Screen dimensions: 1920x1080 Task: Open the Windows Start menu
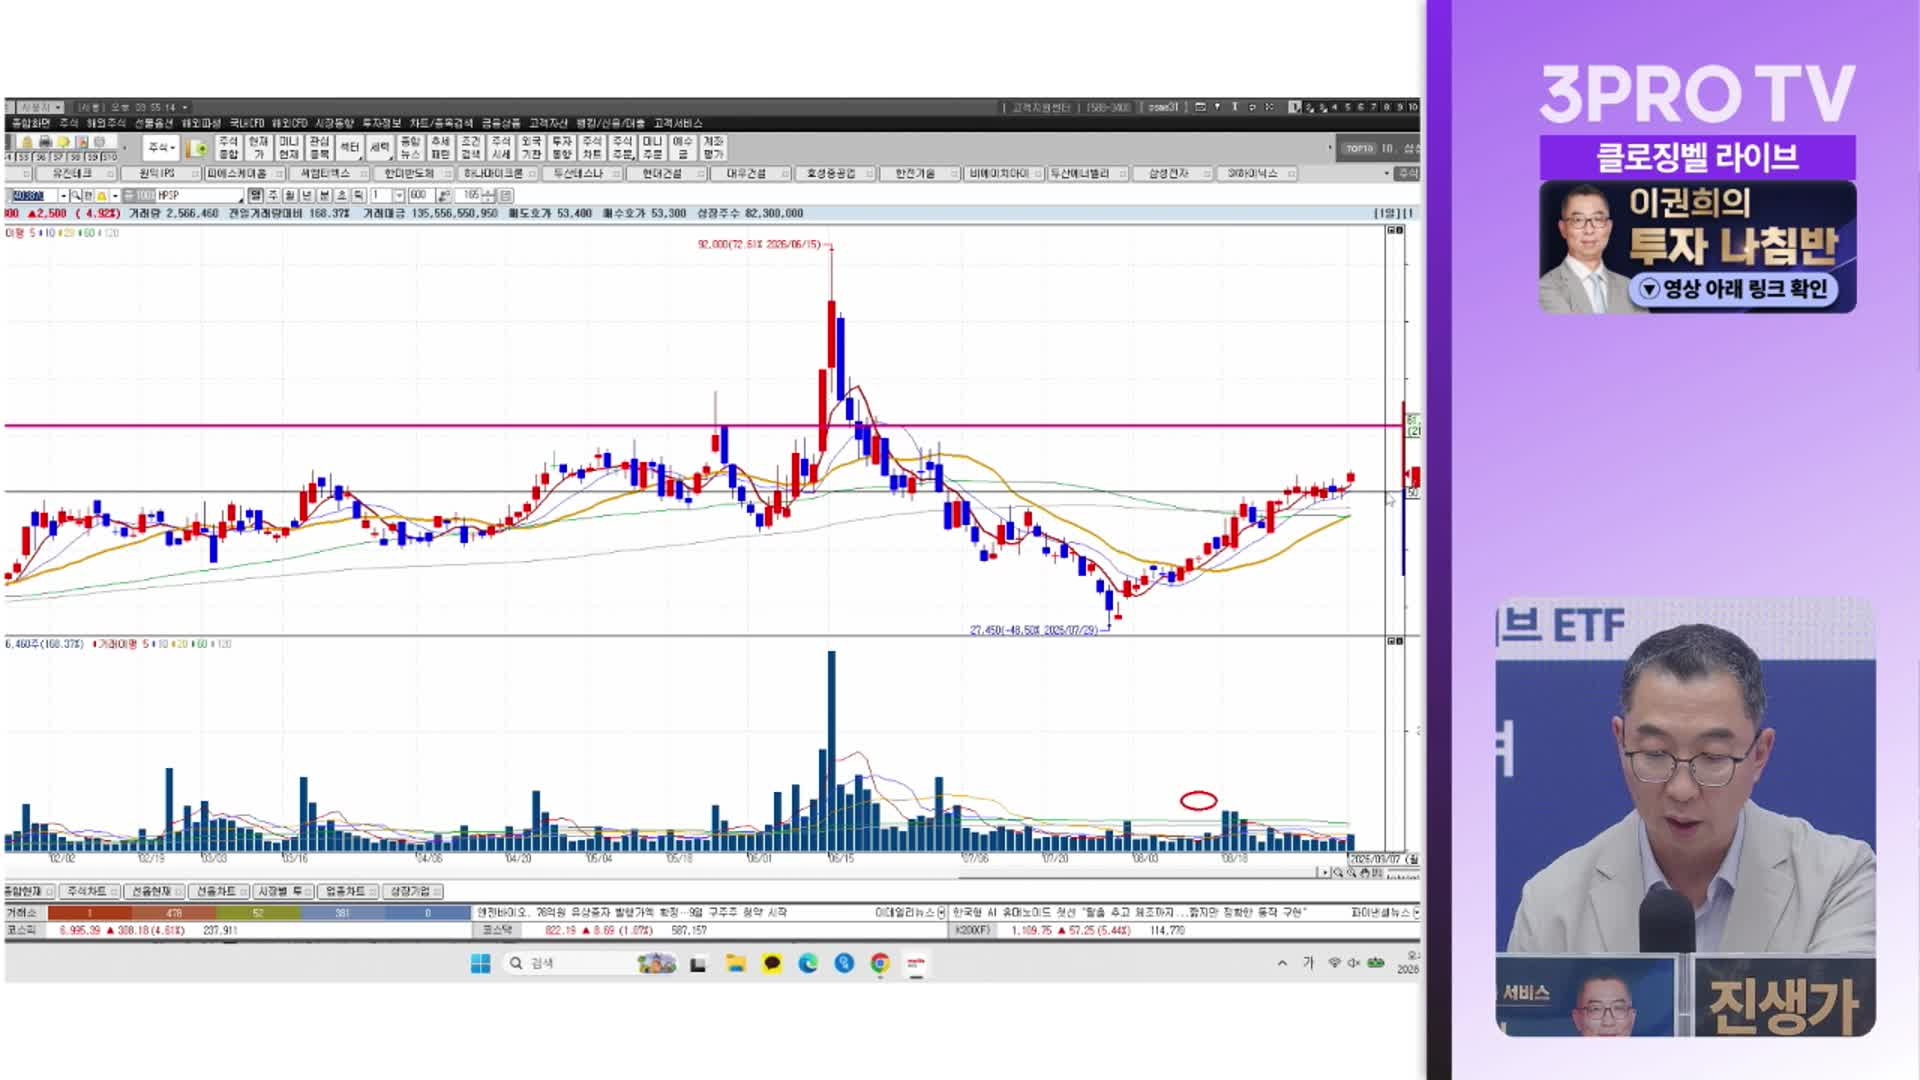(480, 963)
